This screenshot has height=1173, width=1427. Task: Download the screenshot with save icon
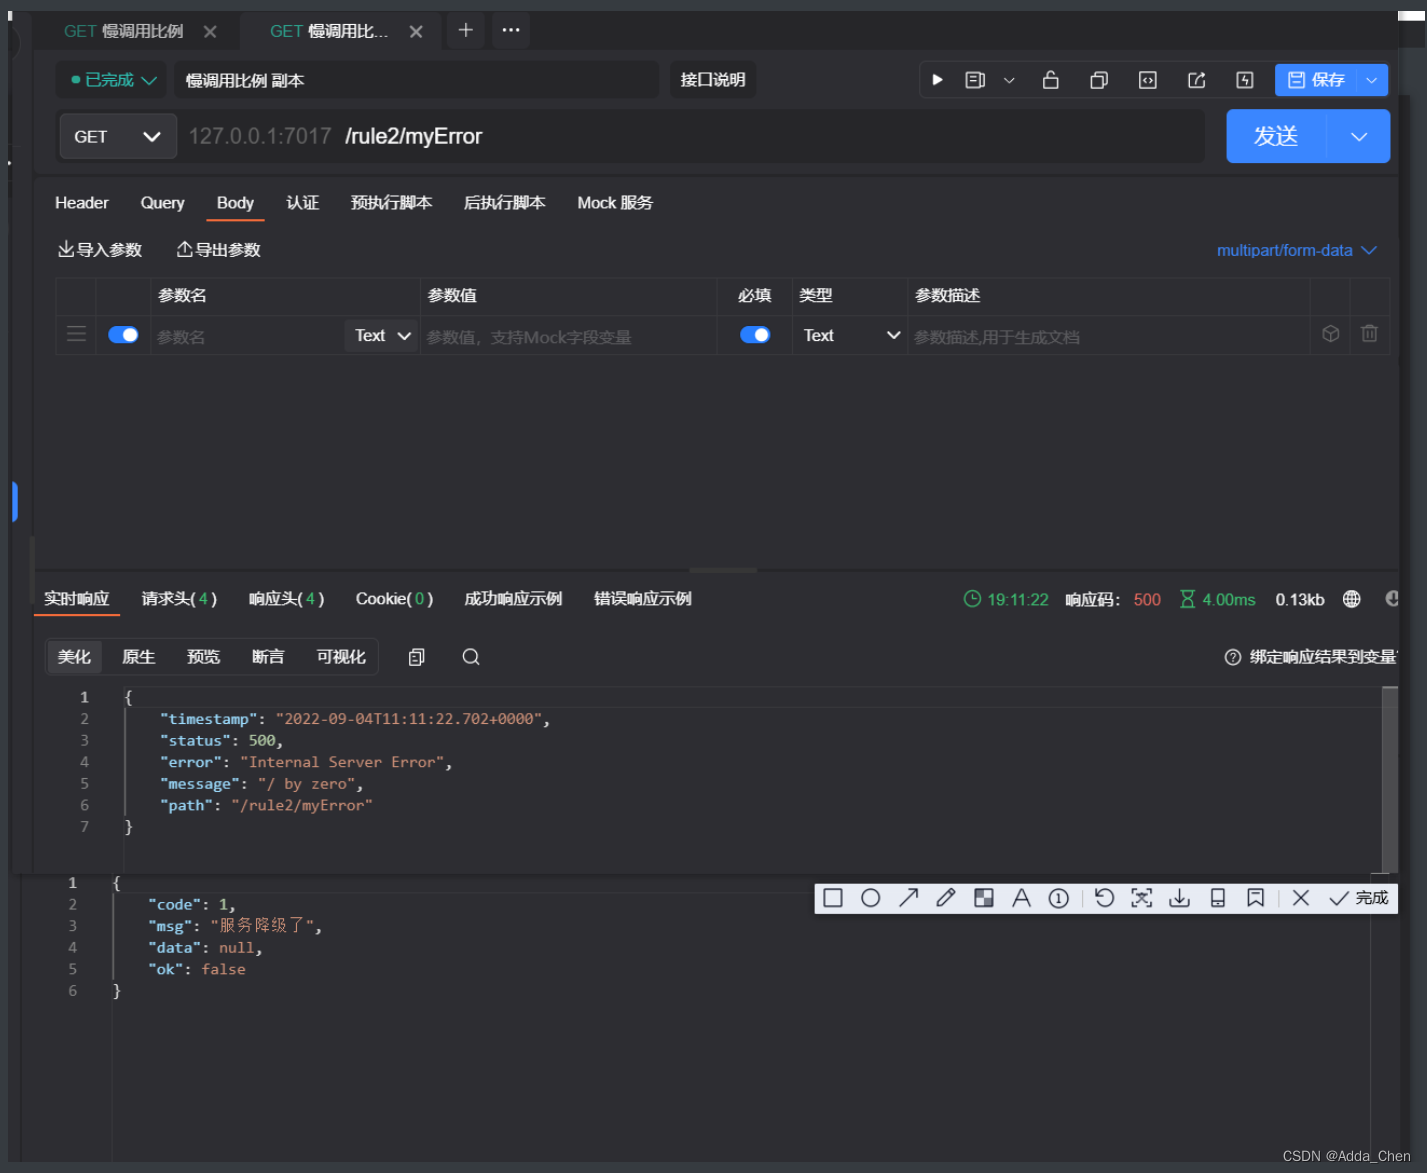click(x=1180, y=898)
